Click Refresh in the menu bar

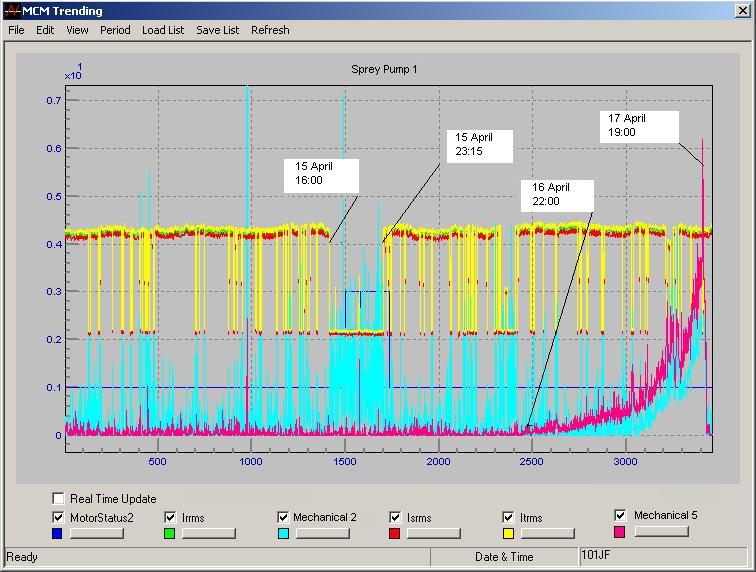tap(270, 30)
